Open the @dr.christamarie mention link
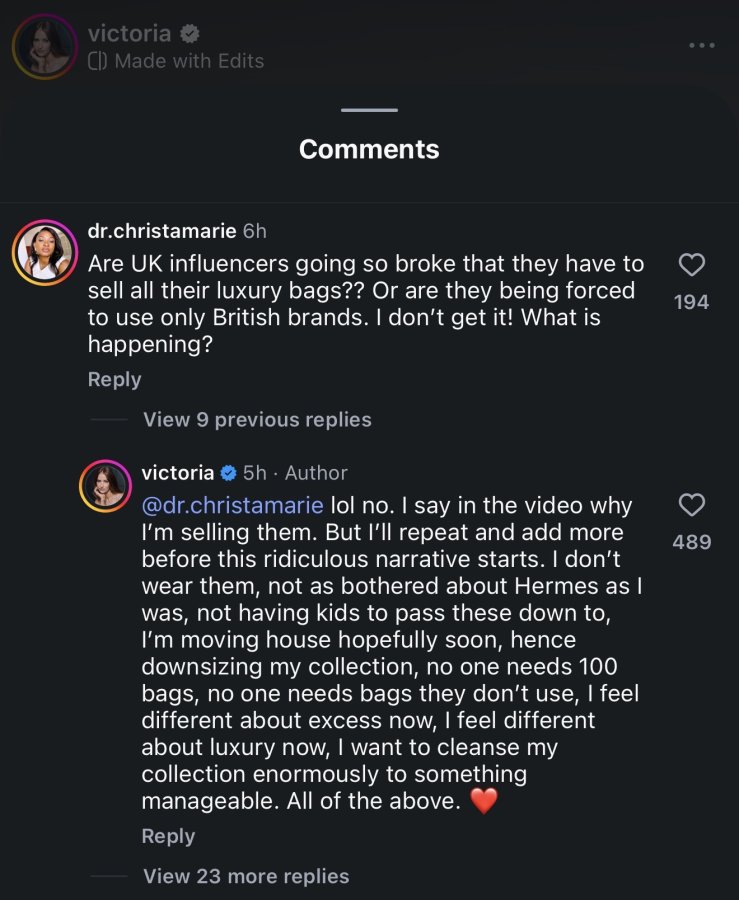This screenshot has width=739, height=900. point(232,505)
